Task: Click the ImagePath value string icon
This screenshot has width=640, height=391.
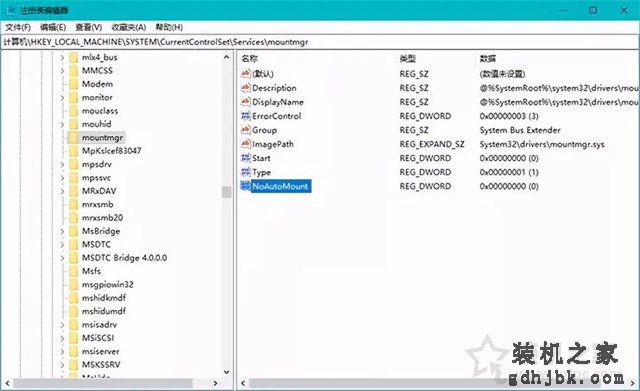Action: pyautogui.click(x=246, y=144)
